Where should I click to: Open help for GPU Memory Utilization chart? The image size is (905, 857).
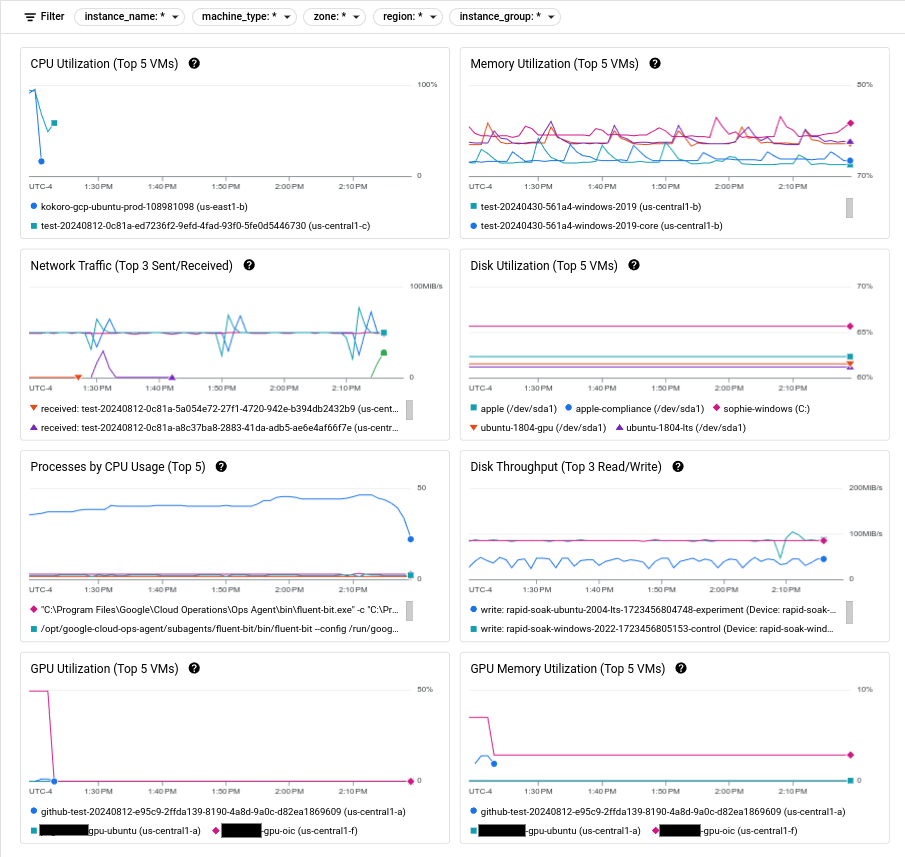click(x=681, y=668)
